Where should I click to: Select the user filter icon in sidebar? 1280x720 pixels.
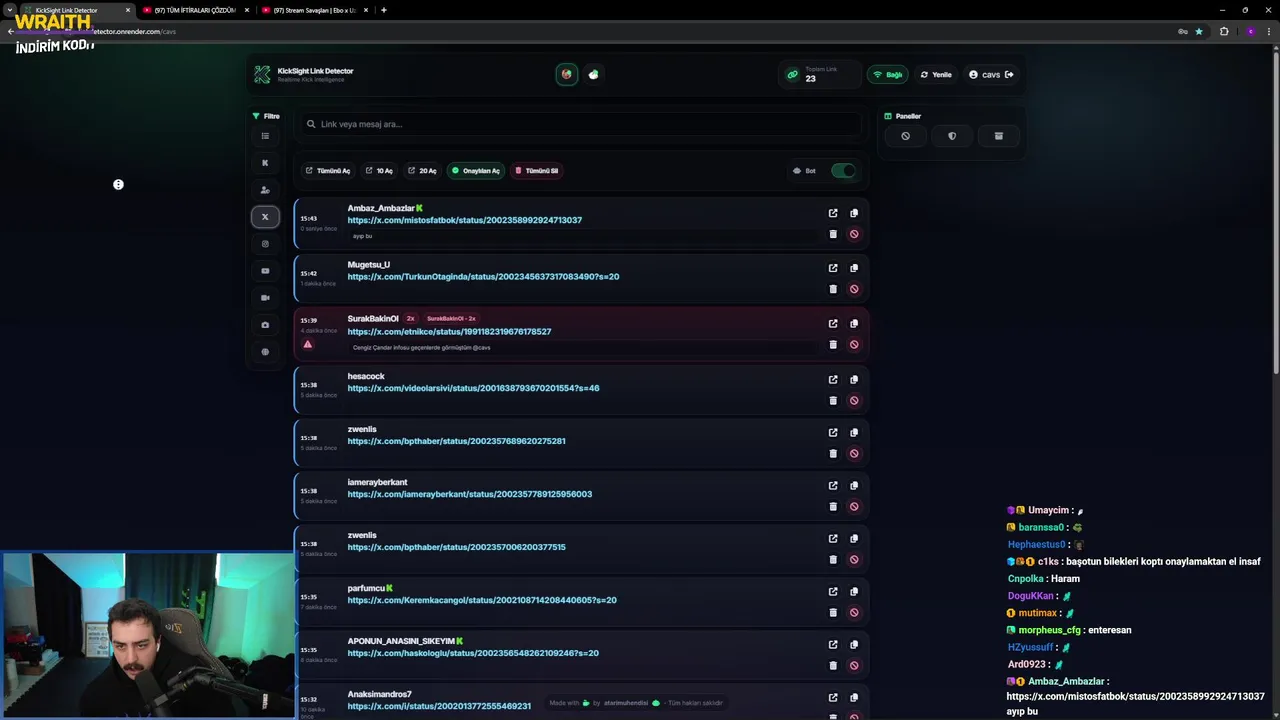(x=265, y=190)
